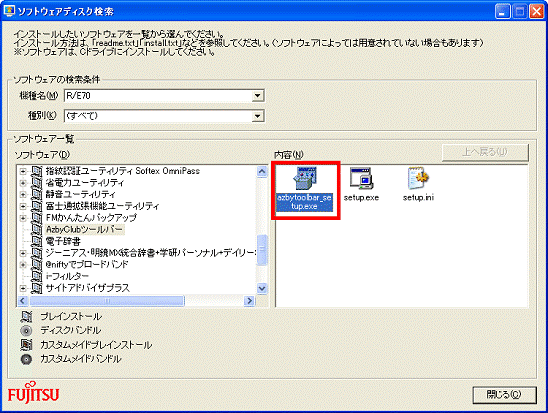Screen dimensions: 548x413
Task: Click the 閉じる(C) button
Action: pyautogui.click(x=504, y=394)
